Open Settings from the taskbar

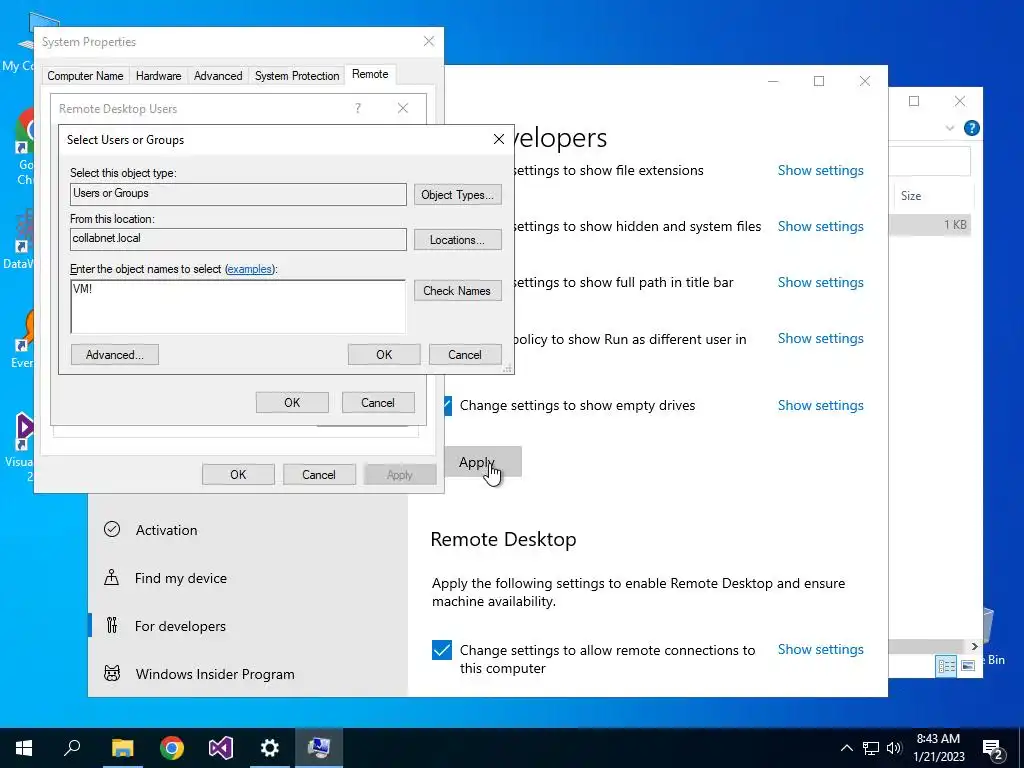pyautogui.click(x=270, y=748)
